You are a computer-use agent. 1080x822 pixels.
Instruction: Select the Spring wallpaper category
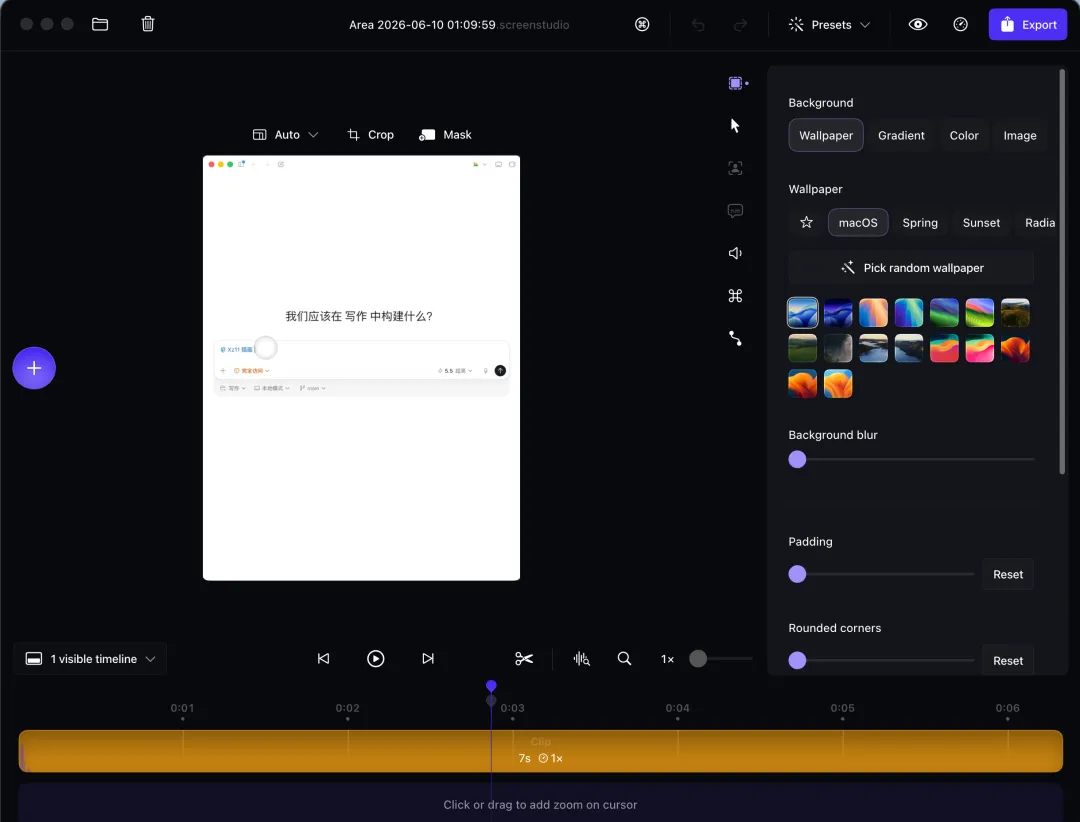click(920, 223)
